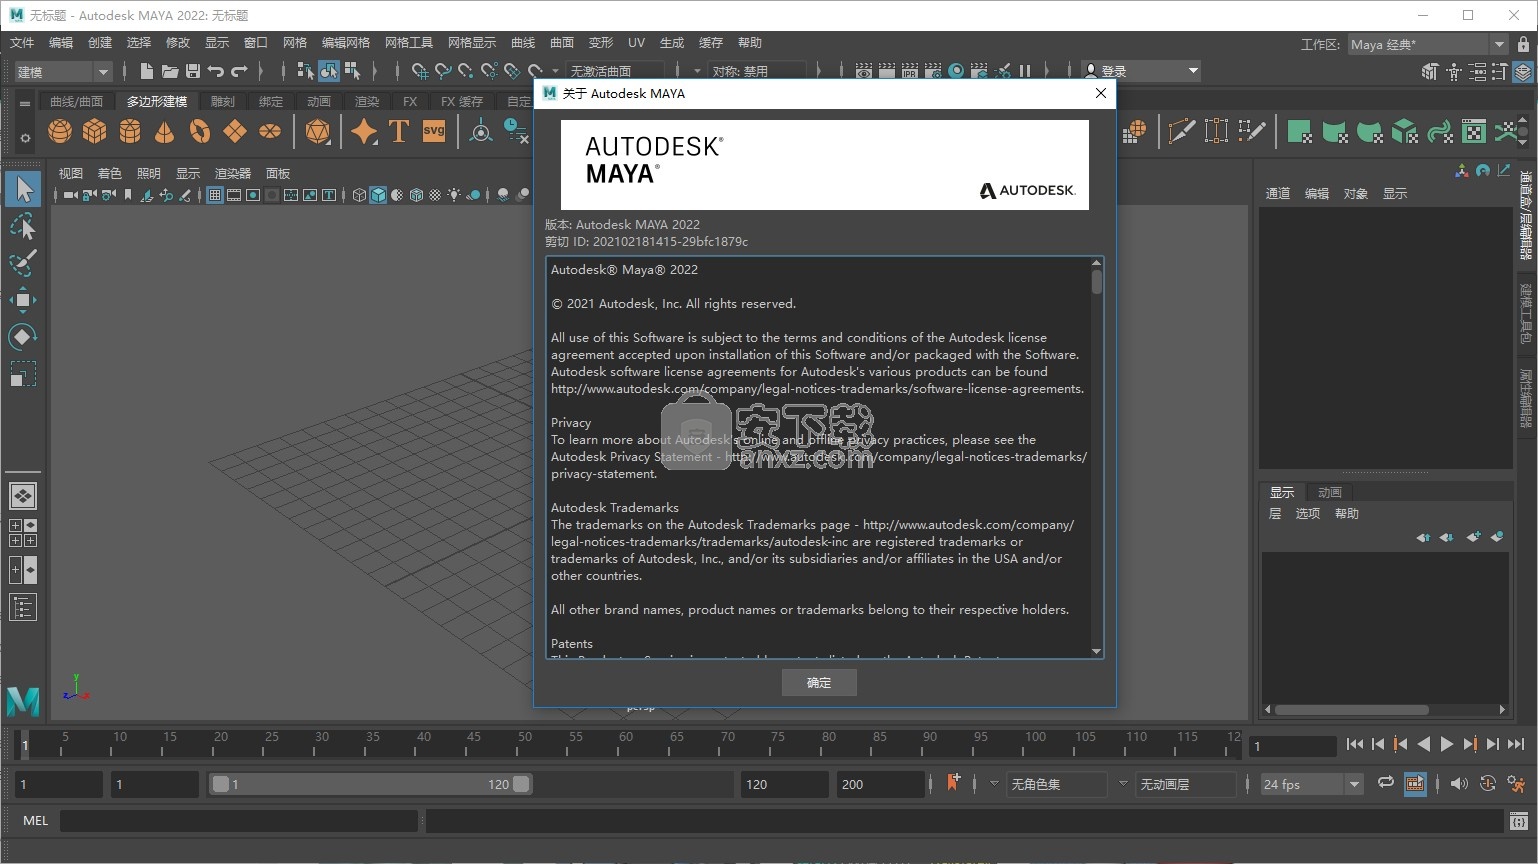Click the current frame input field
Screen dimensions: 1538x864
point(1292,746)
